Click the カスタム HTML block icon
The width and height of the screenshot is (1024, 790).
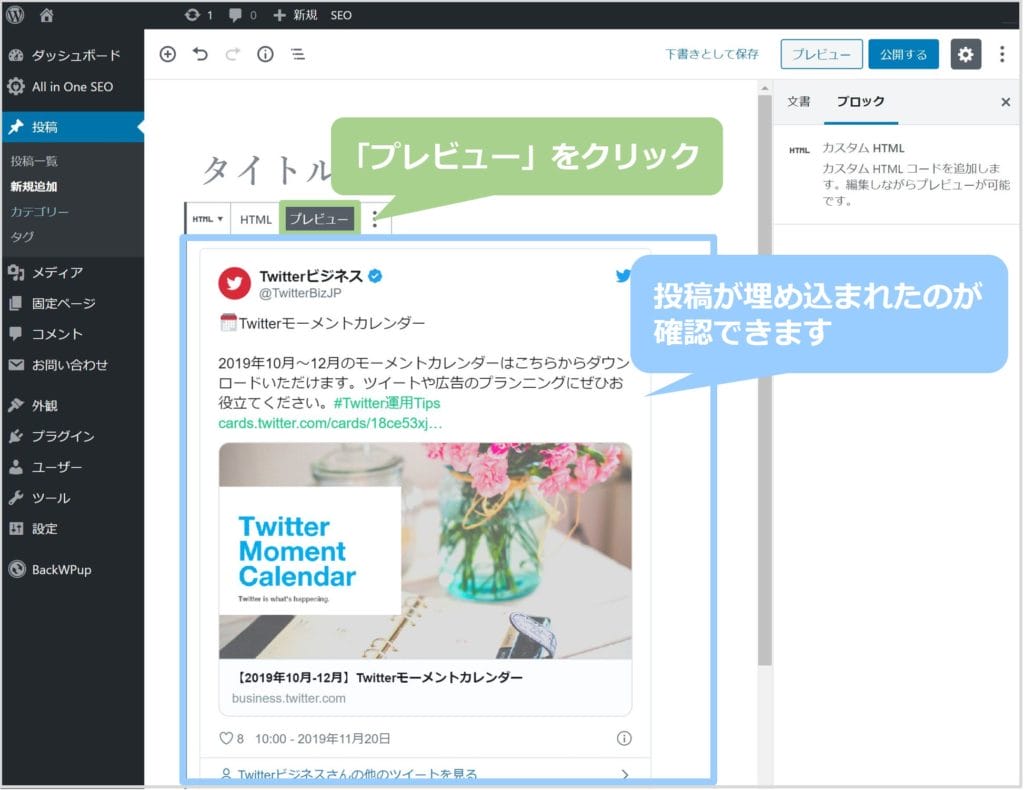[799, 150]
